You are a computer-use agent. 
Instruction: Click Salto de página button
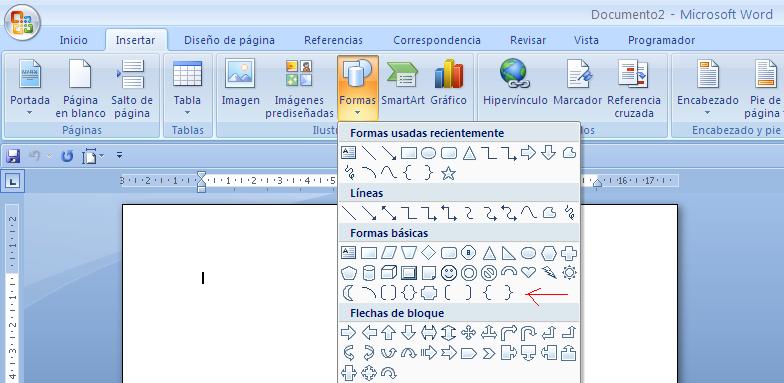pyautogui.click(x=132, y=88)
